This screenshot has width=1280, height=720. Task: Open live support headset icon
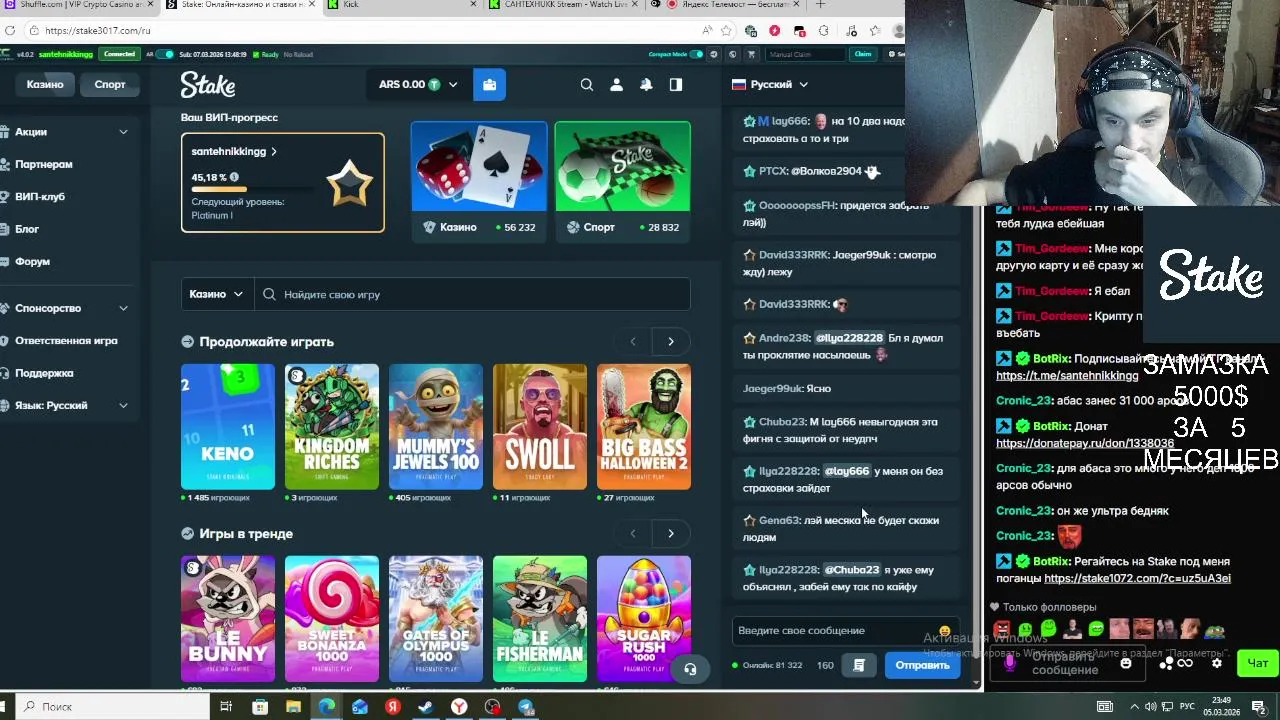coord(690,669)
